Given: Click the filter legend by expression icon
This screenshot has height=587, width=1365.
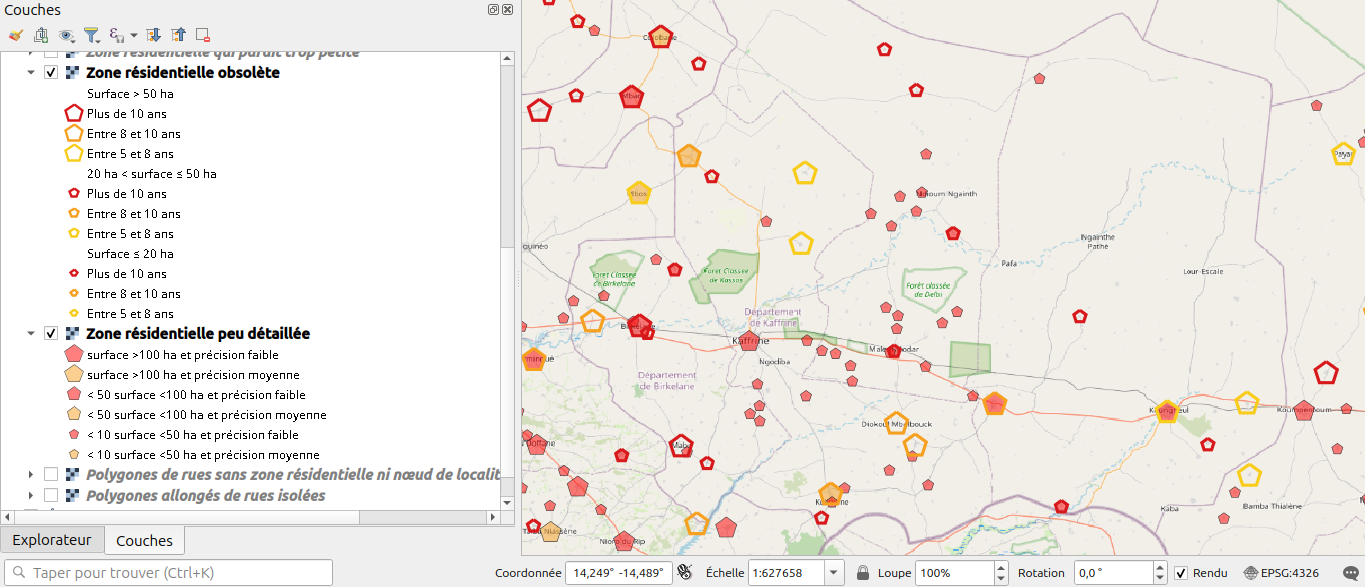Looking at the screenshot, I should pyautogui.click(x=117, y=35).
